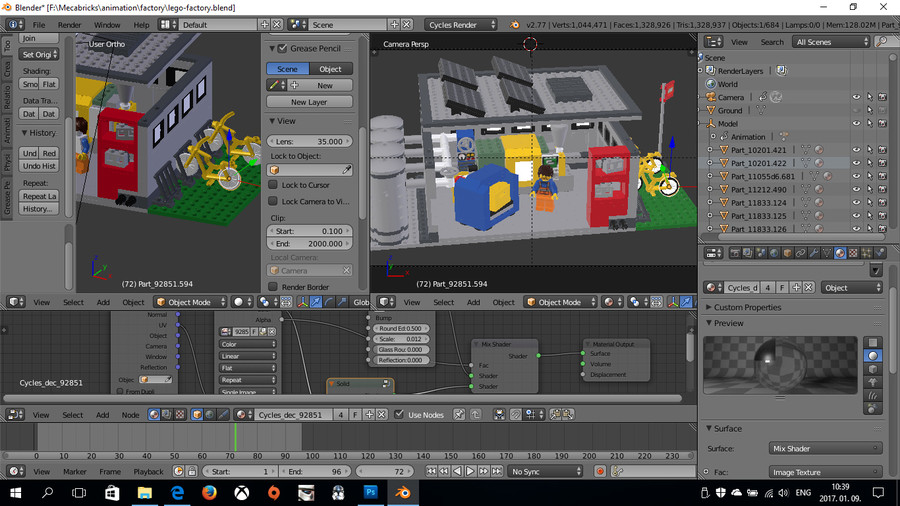Select Object grease pencil source
900x506 pixels.
331,69
